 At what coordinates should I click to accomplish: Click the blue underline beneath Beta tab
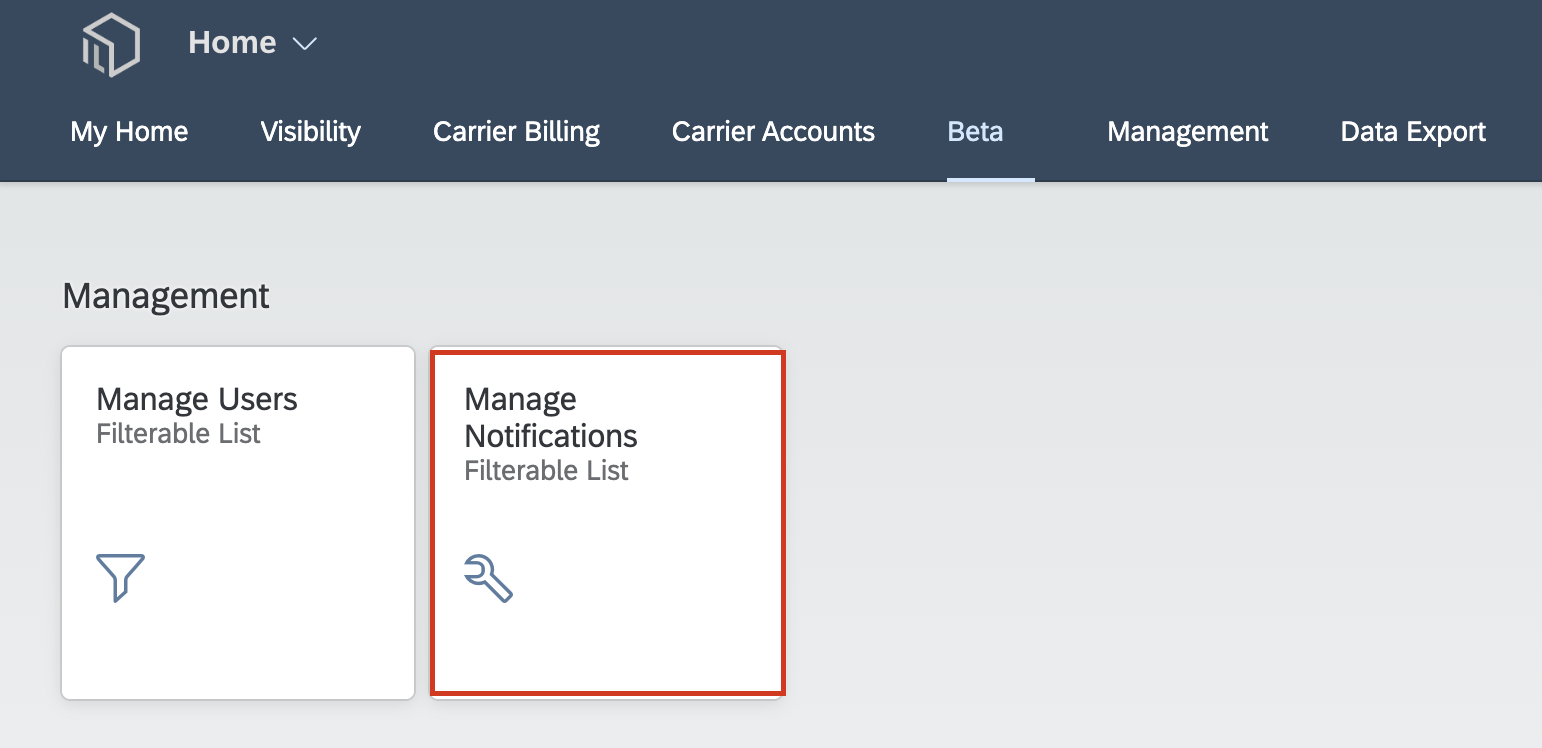[990, 179]
